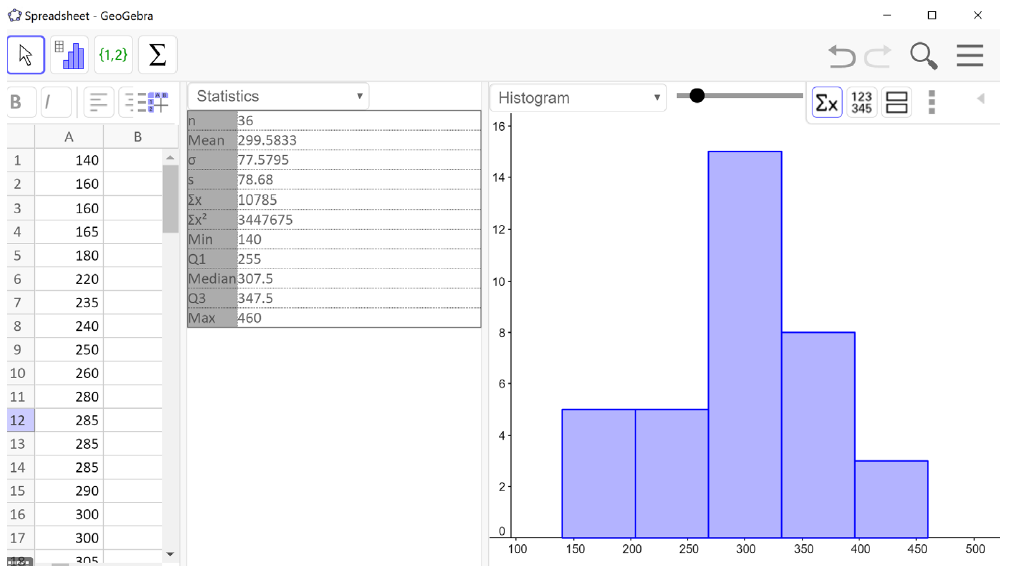Select cell with value 250

pyautogui.click(x=69, y=350)
